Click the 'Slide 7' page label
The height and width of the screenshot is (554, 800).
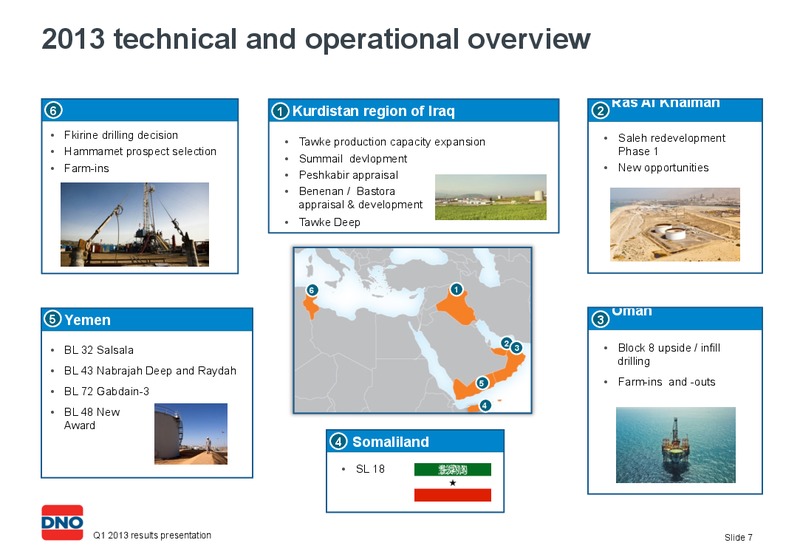tap(738, 537)
